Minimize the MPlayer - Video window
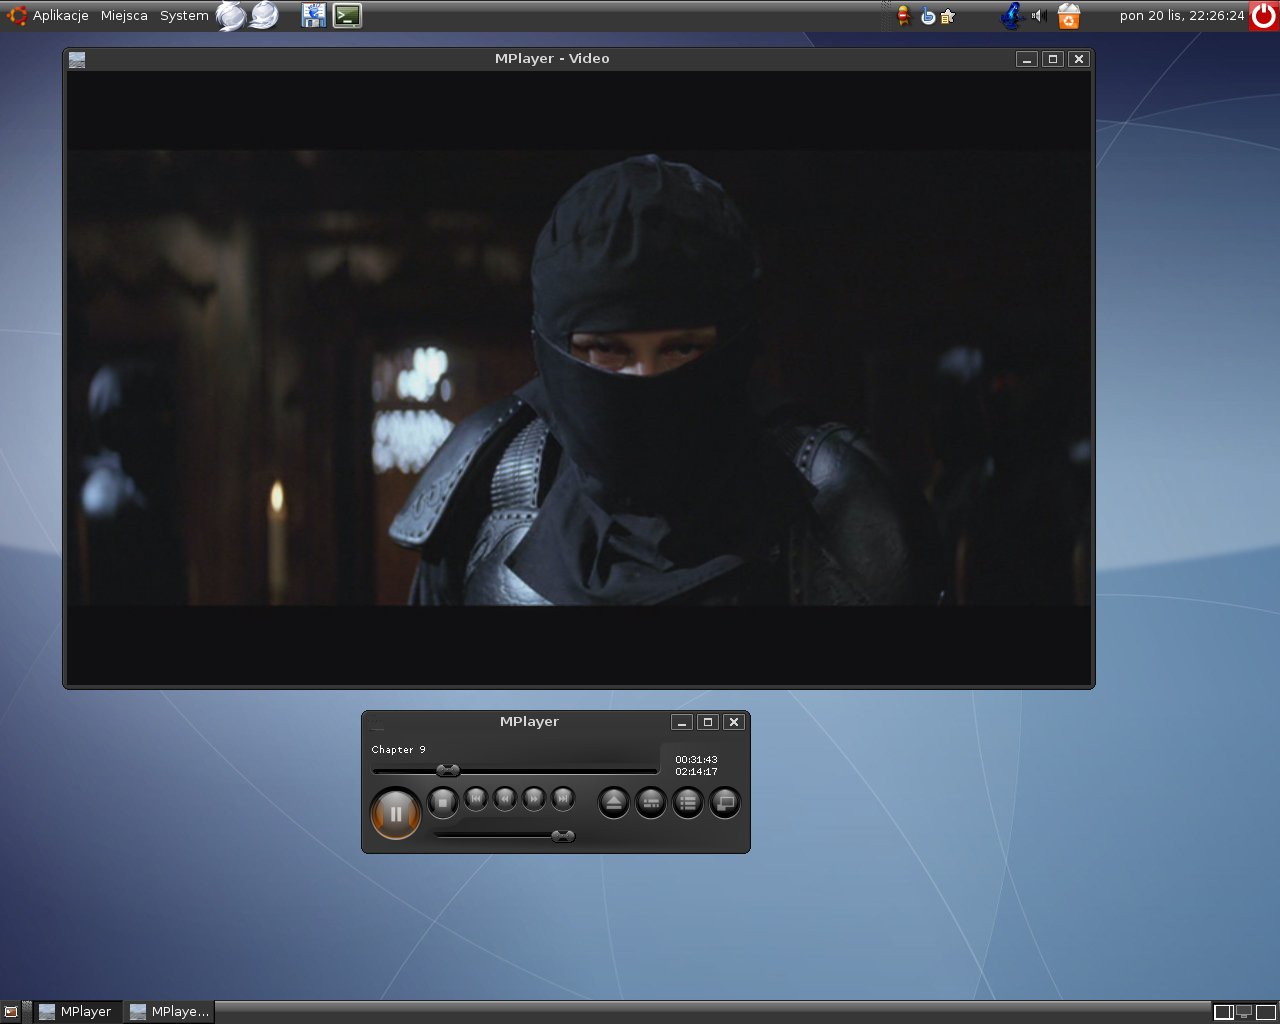This screenshot has width=1280, height=1024. tap(1027, 59)
